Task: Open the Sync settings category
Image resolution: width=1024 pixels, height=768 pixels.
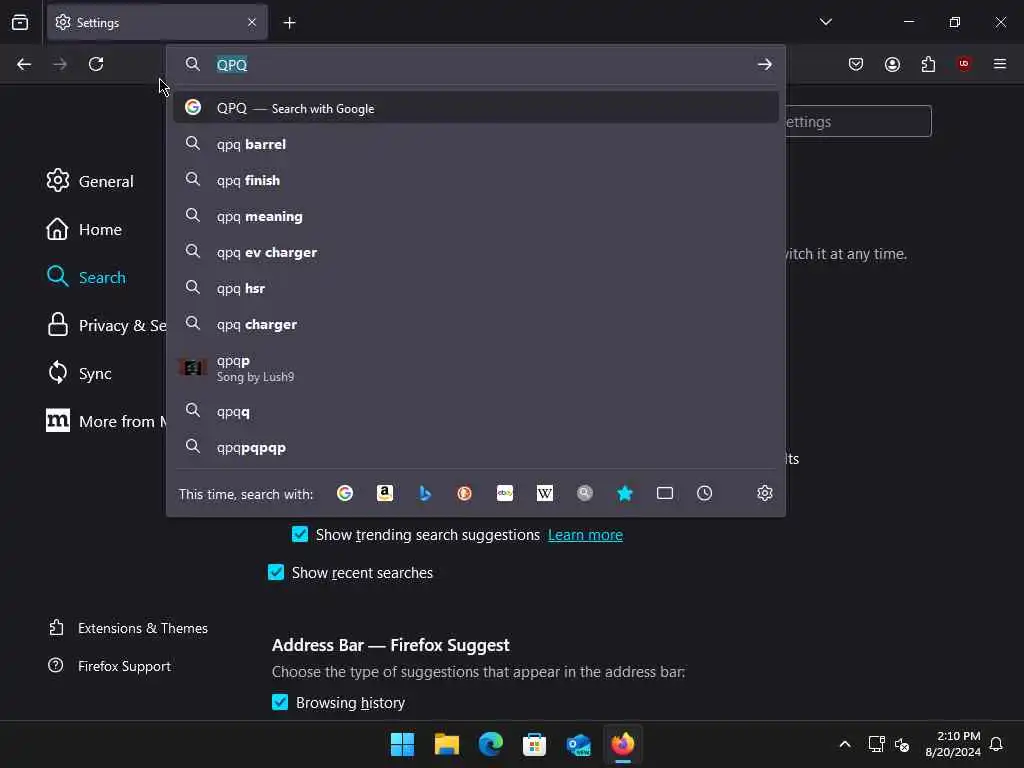Action: pyautogui.click(x=79, y=373)
